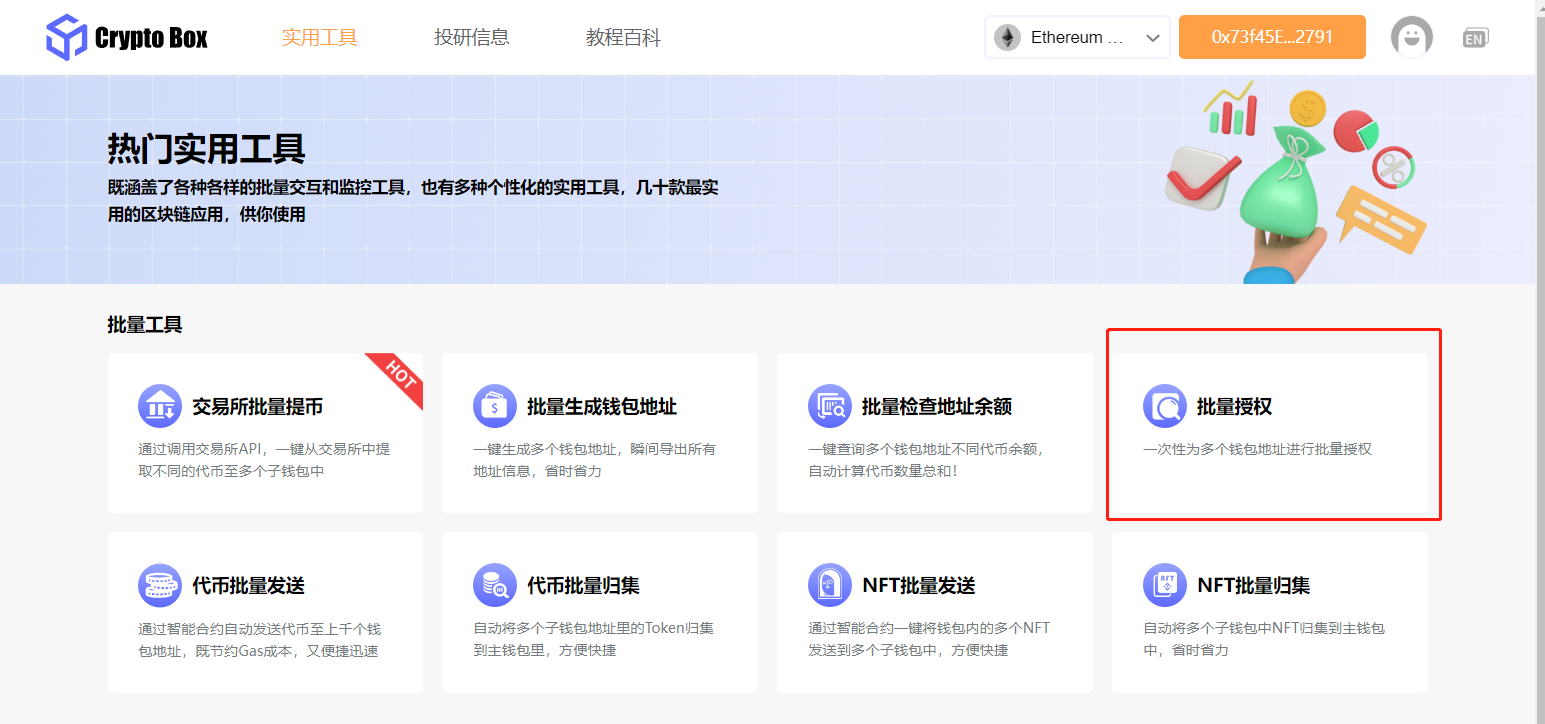
Task: Open the Ethereum network dropdown
Action: (x=1076, y=36)
